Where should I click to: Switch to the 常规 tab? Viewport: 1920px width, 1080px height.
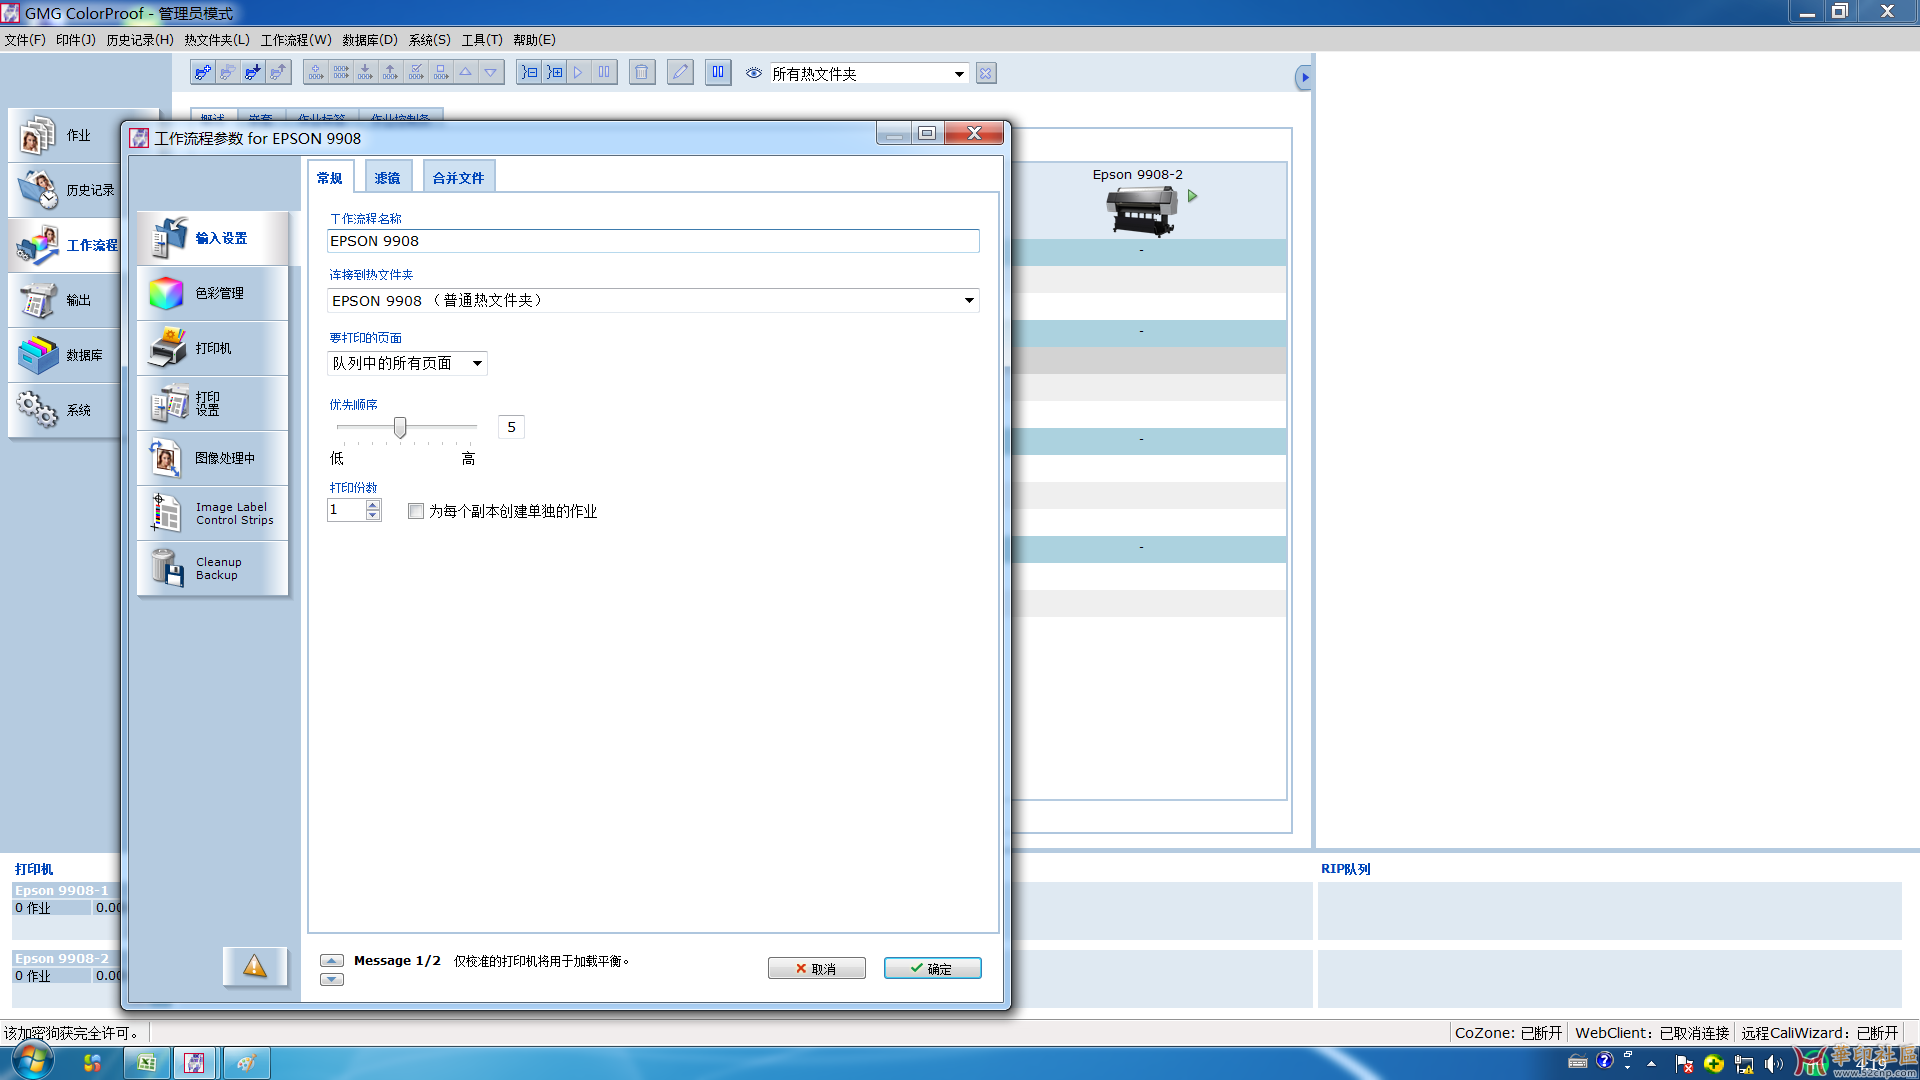click(330, 177)
